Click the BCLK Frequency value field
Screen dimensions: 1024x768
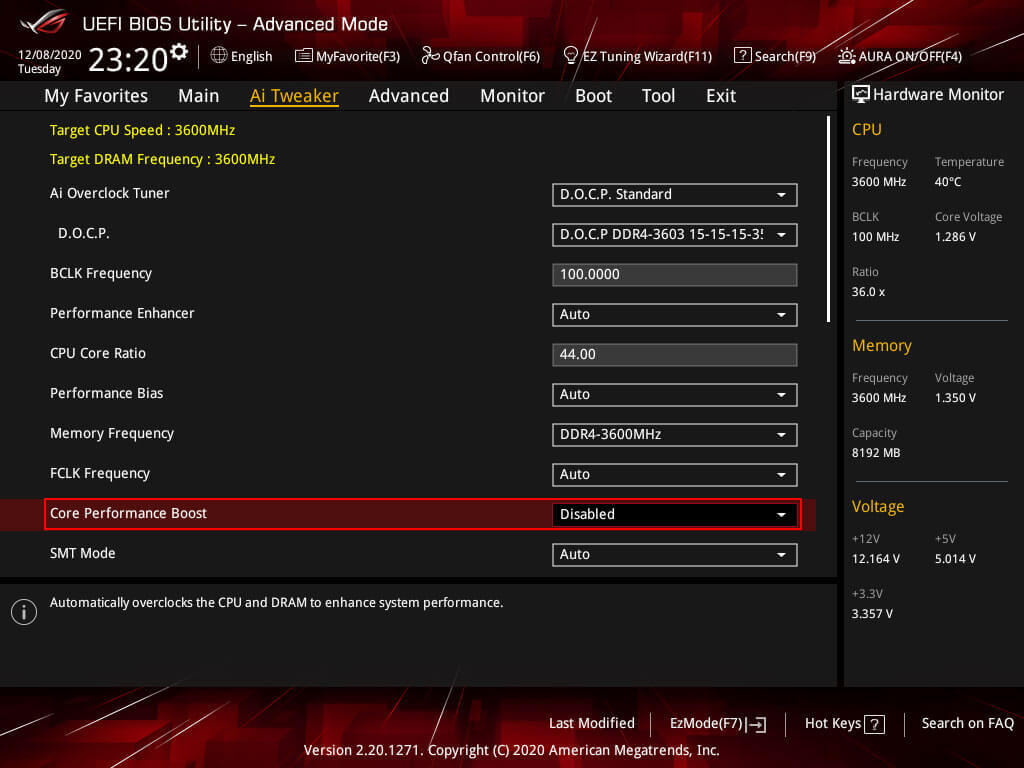point(675,274)
